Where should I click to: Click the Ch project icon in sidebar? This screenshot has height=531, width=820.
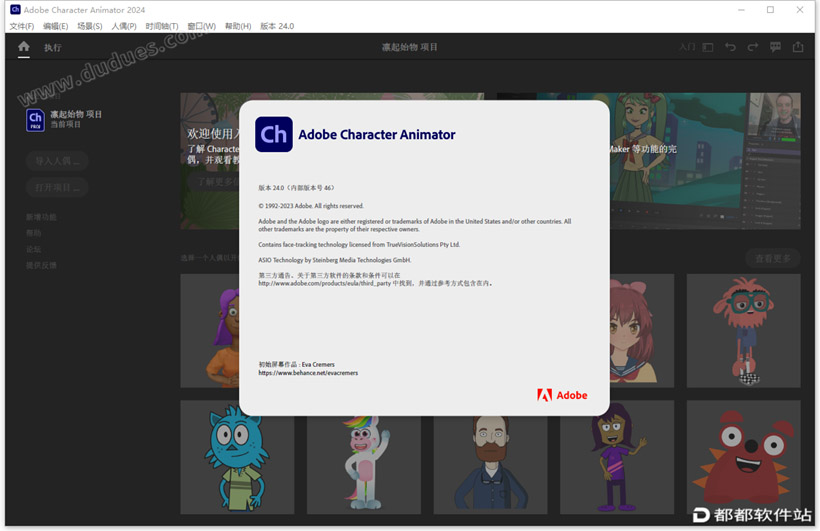35,120
